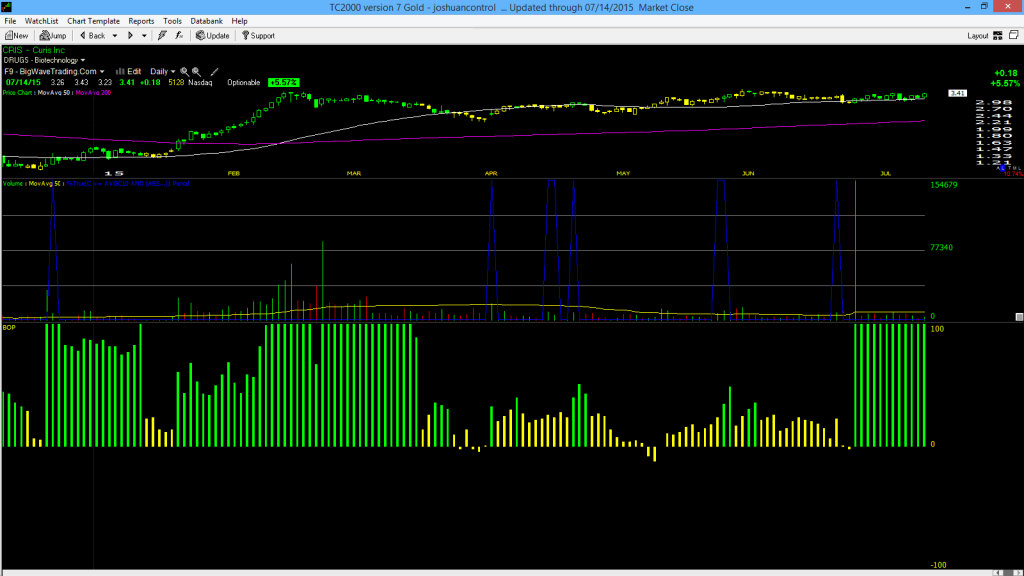Click the cascade windows icon beside Layout
The image size is (1024, 576).
click(1014, 35)
